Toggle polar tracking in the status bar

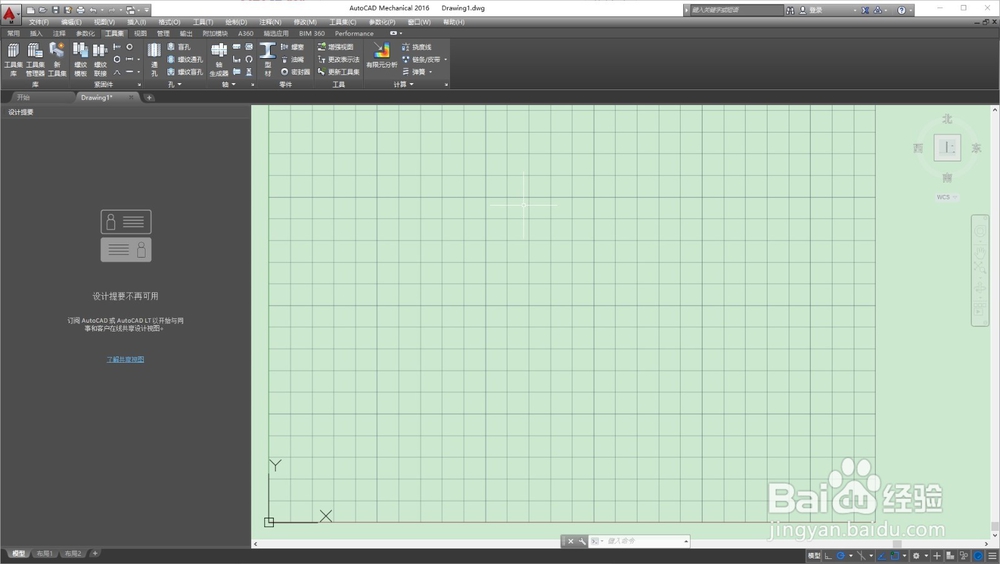tap(841, 556)
